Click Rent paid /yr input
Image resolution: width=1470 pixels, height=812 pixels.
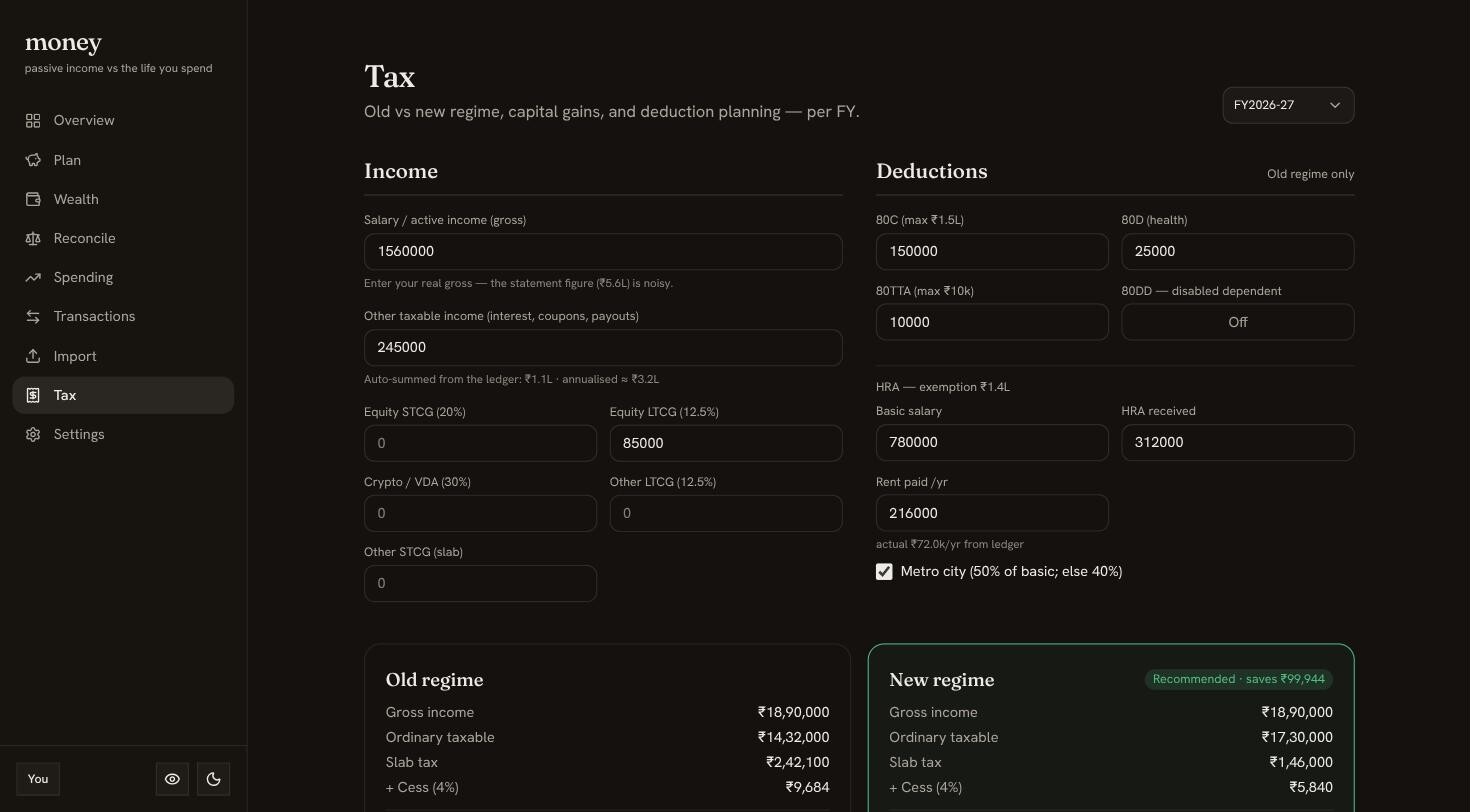coord(992,513)
